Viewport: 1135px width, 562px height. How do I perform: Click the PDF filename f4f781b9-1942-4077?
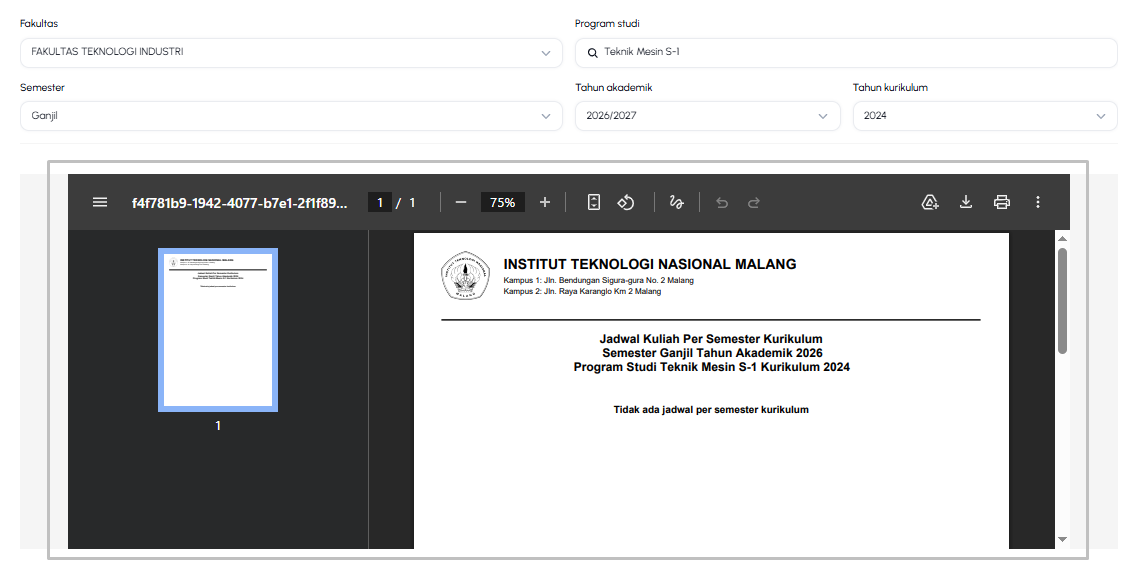coord(240,203)
